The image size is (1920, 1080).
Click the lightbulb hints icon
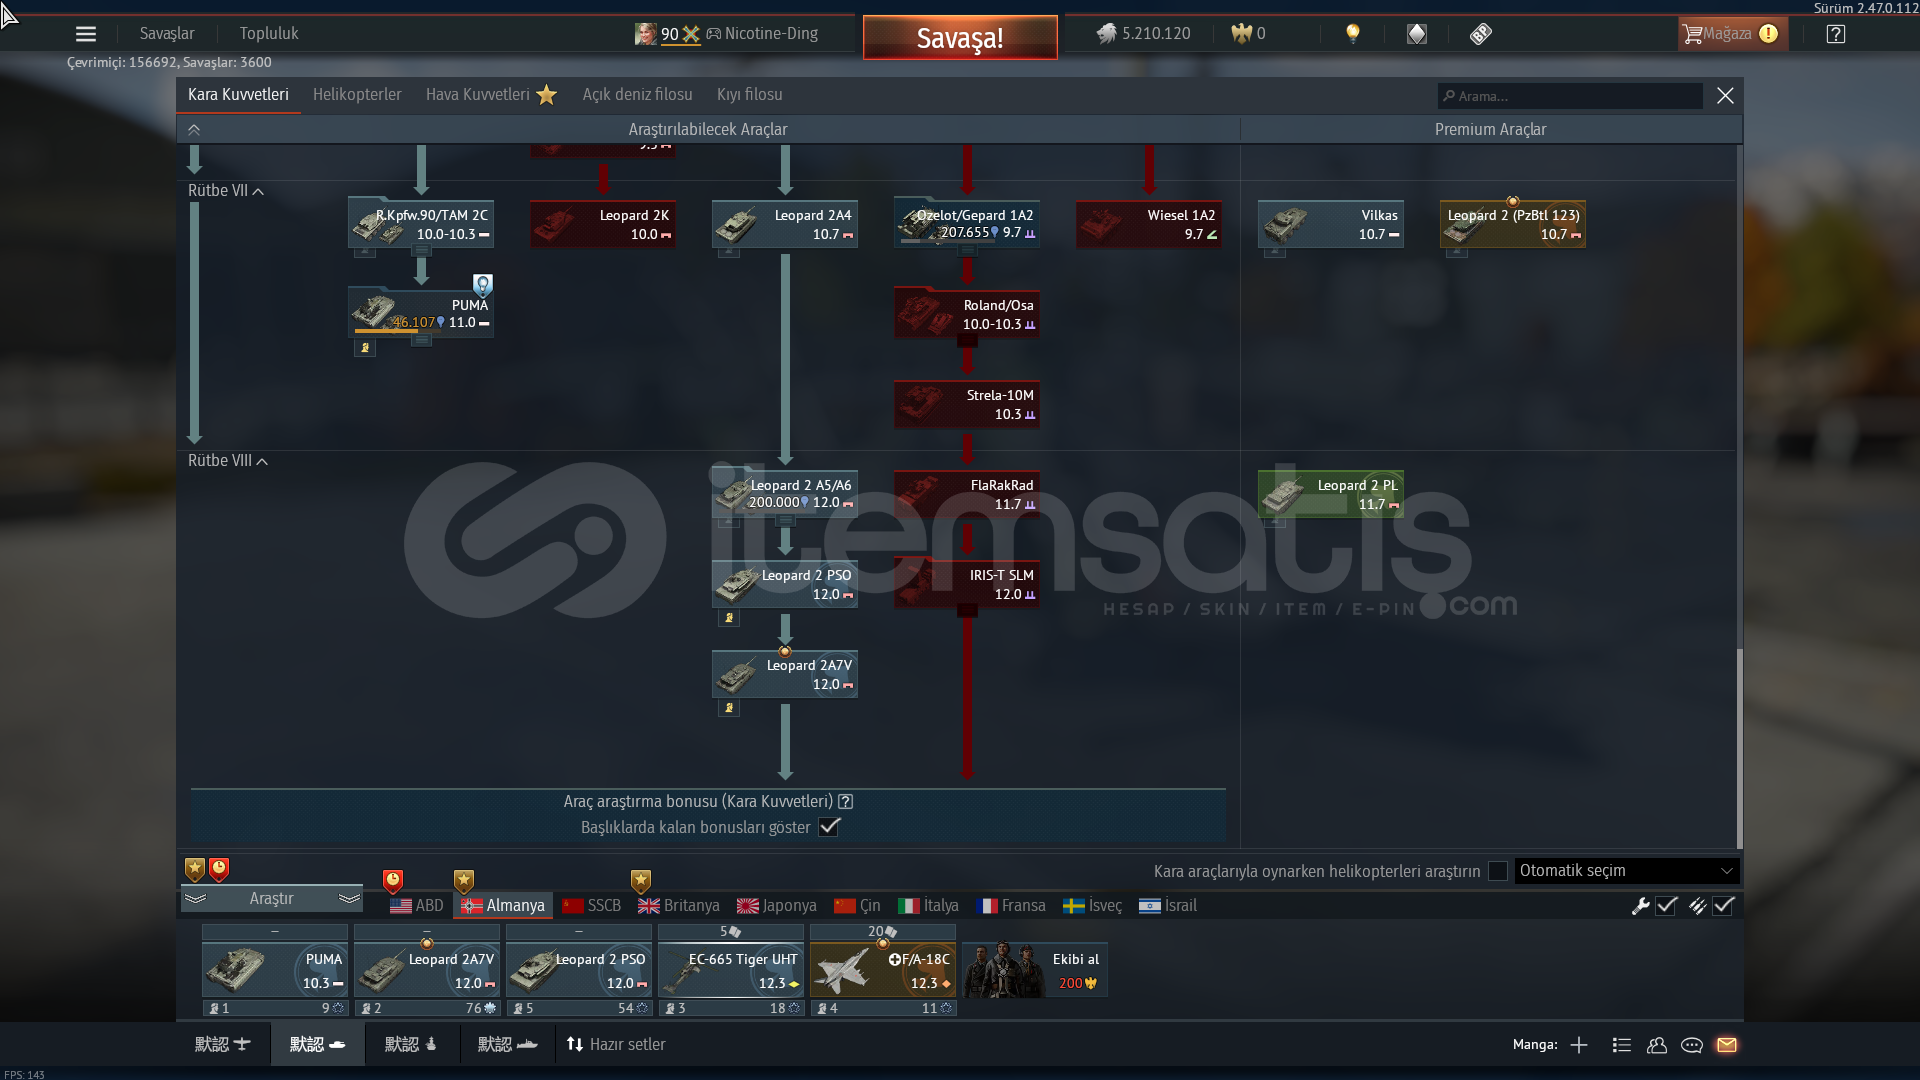tap(1352, 33)
